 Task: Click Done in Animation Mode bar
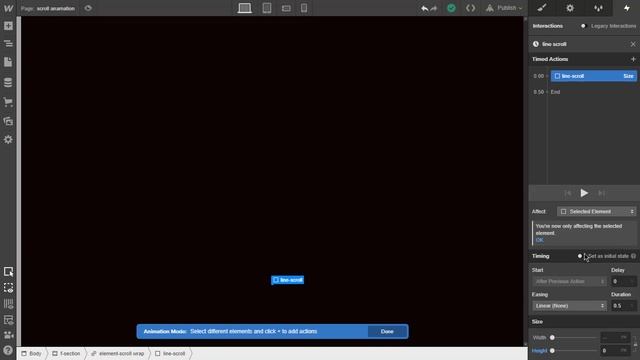point(387,331)
